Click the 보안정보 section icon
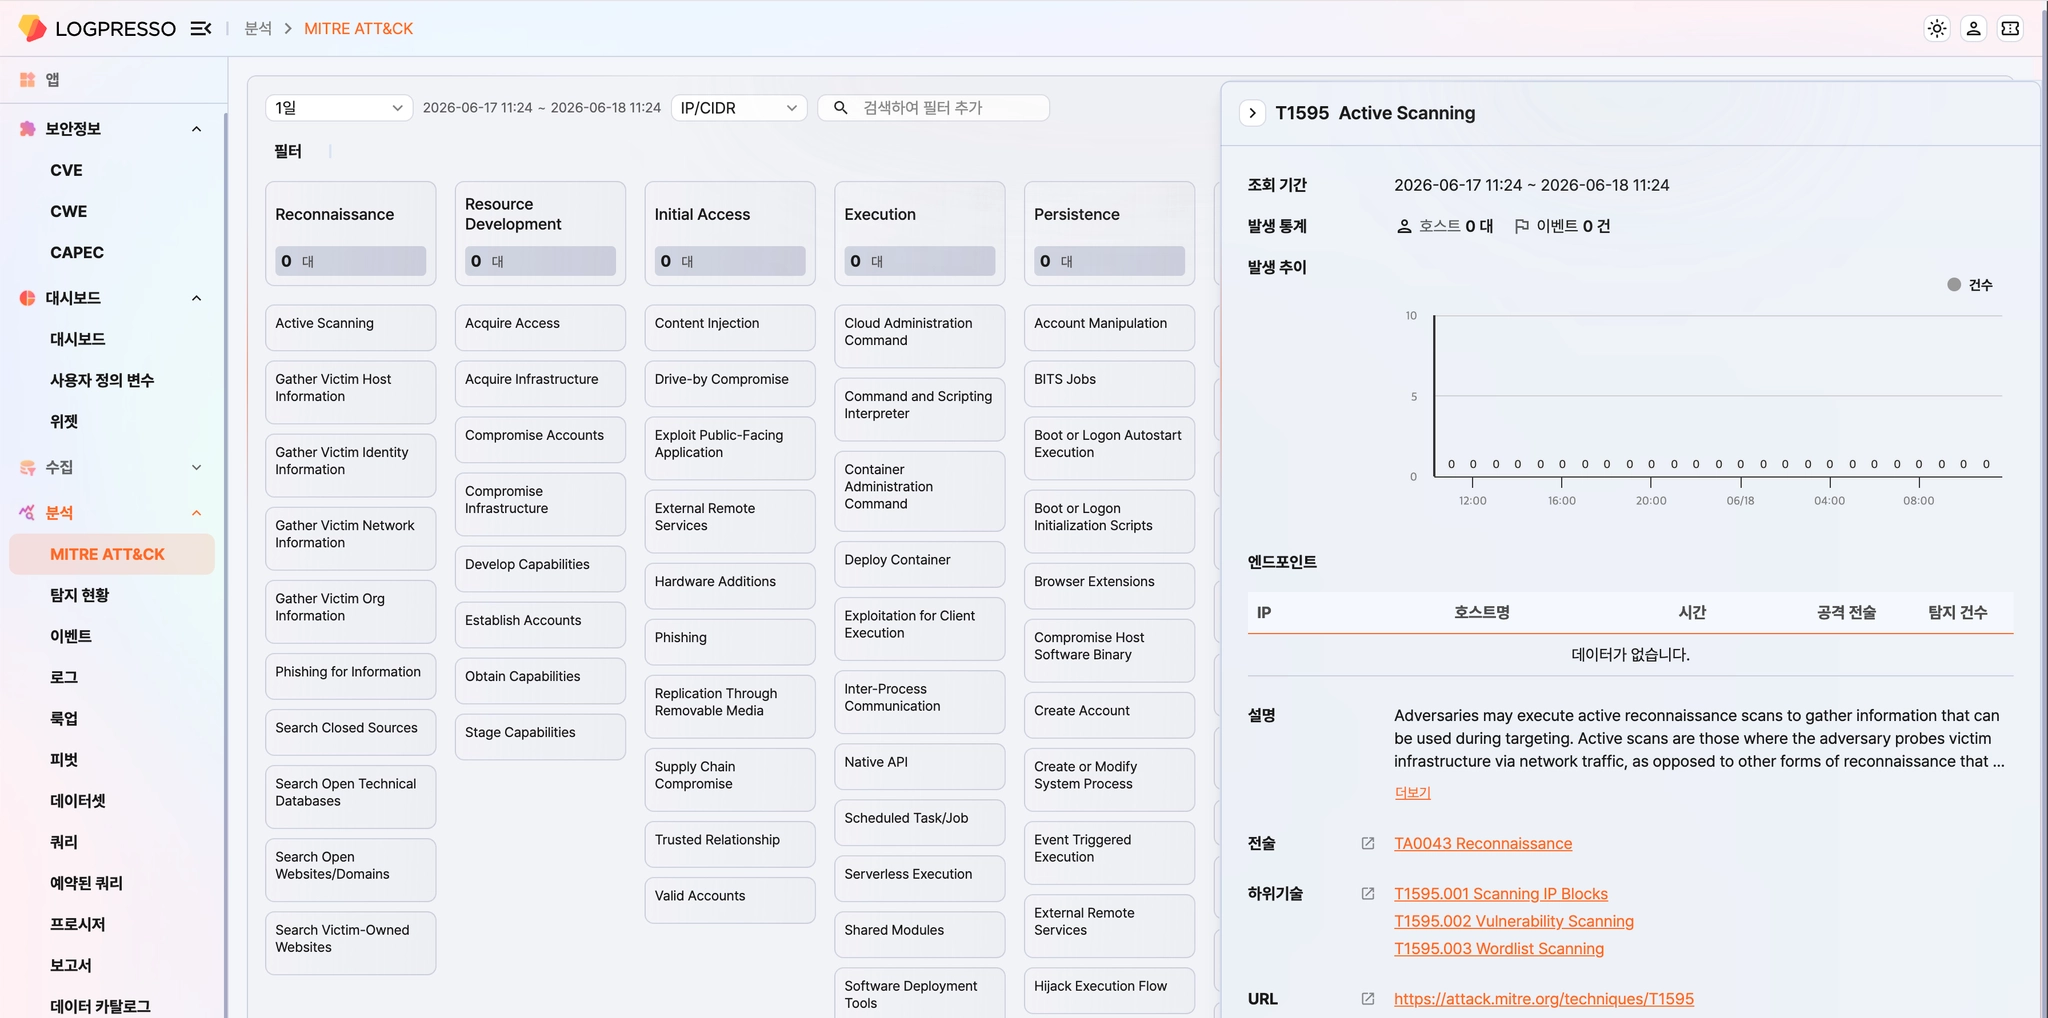2048x1018 pixels. point(28,129)
